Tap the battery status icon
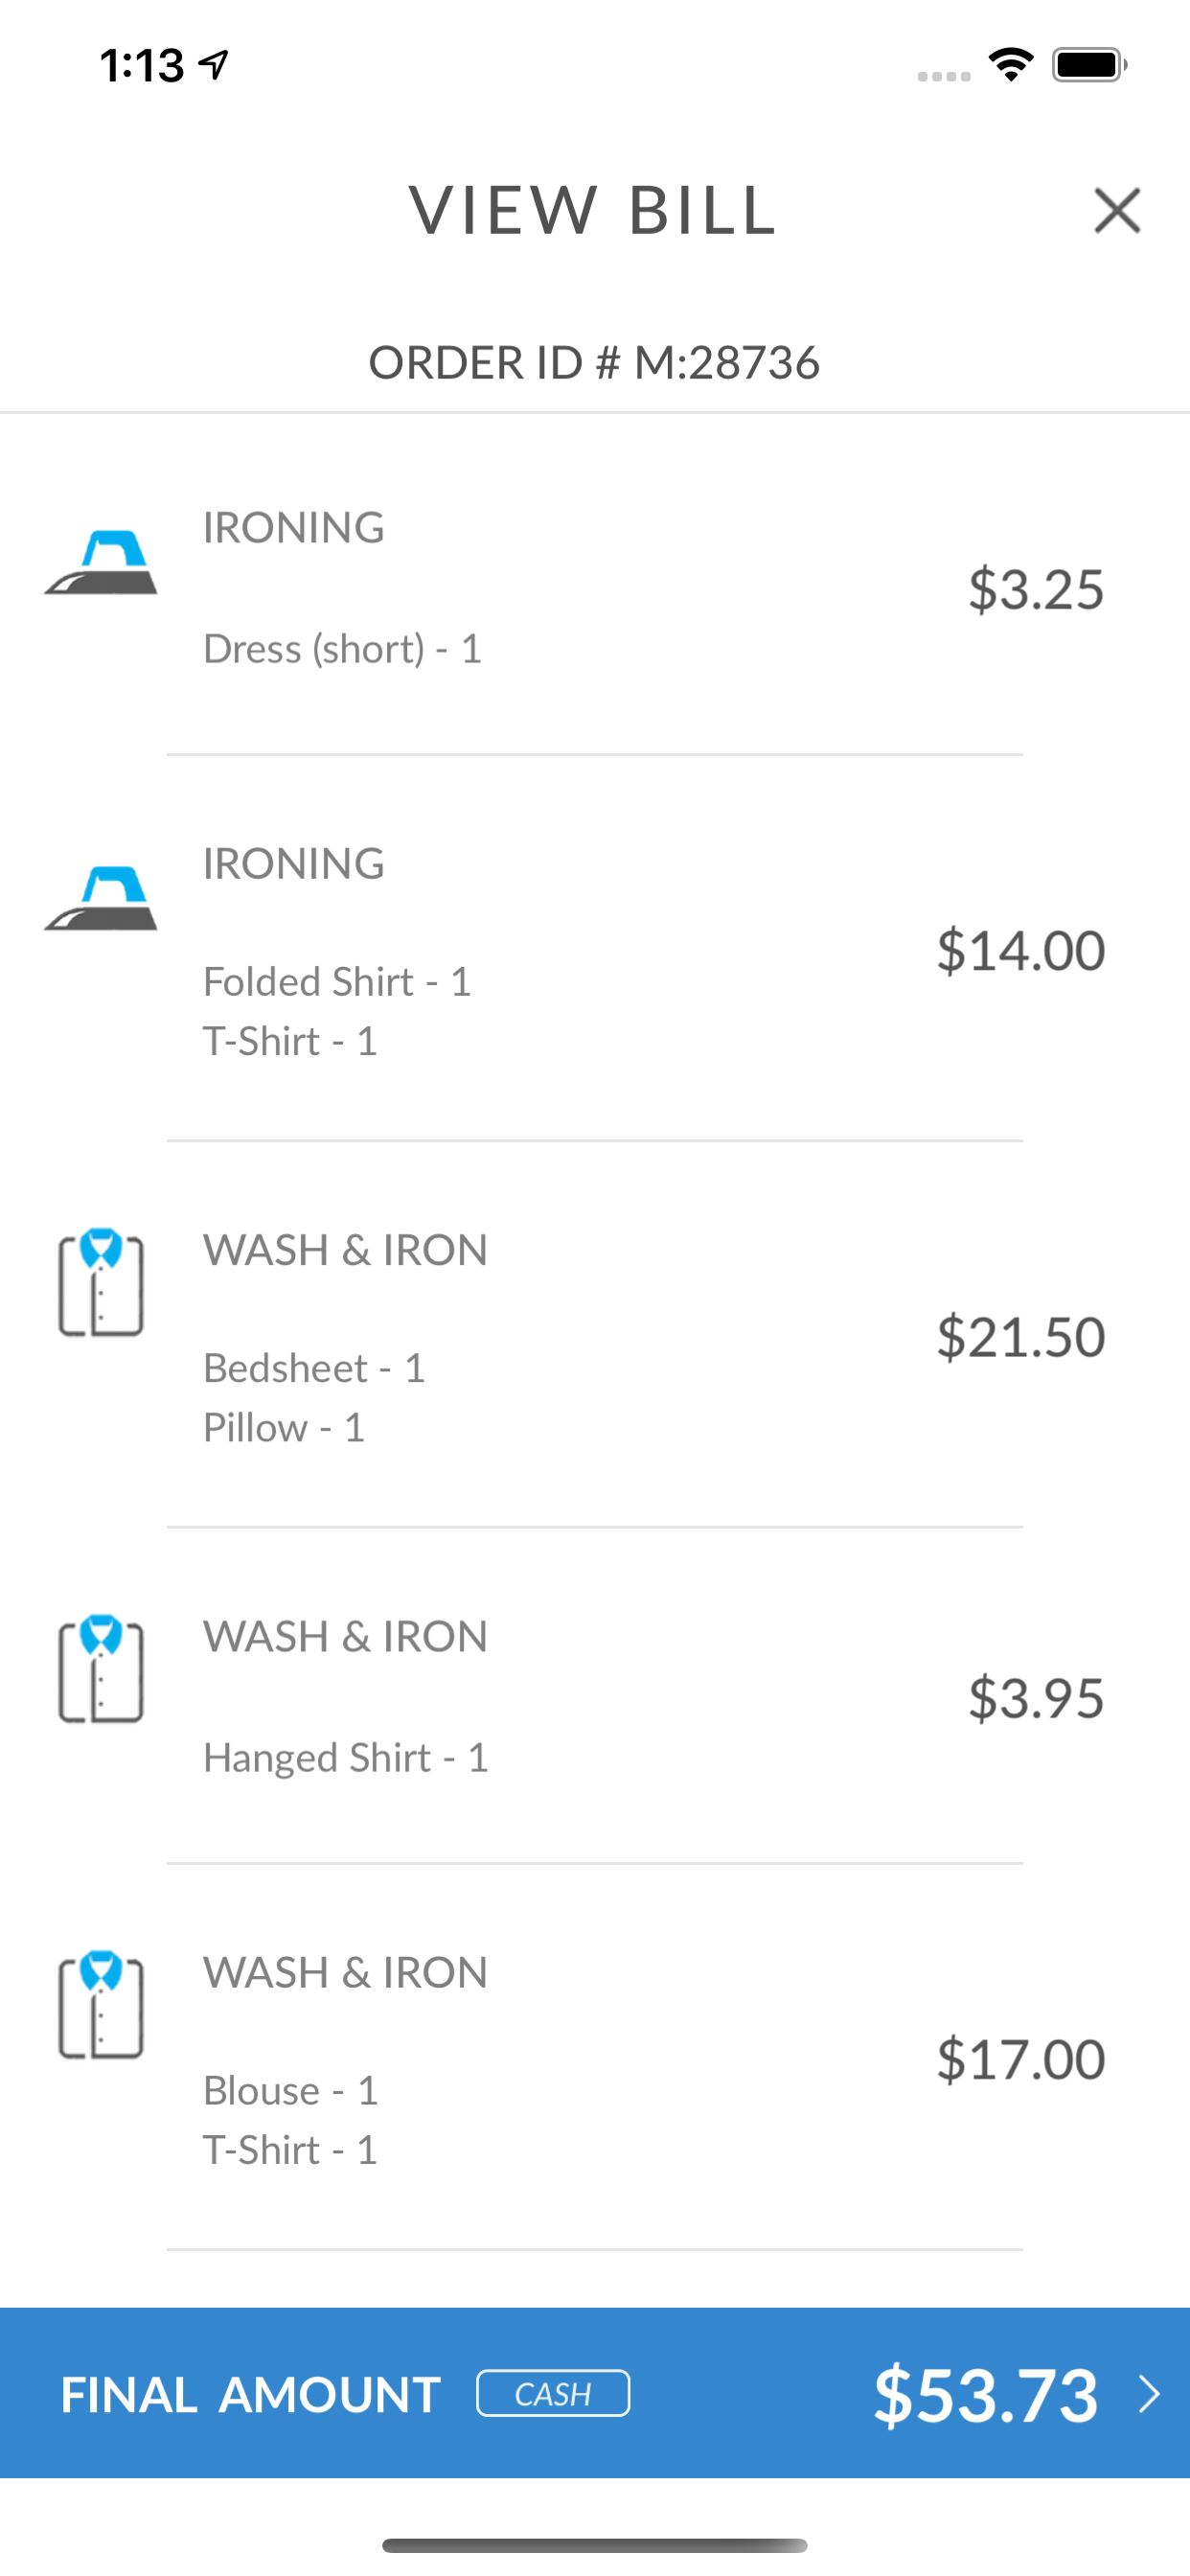This screenshot has height=2576, width=1190. pos(1089,65)
